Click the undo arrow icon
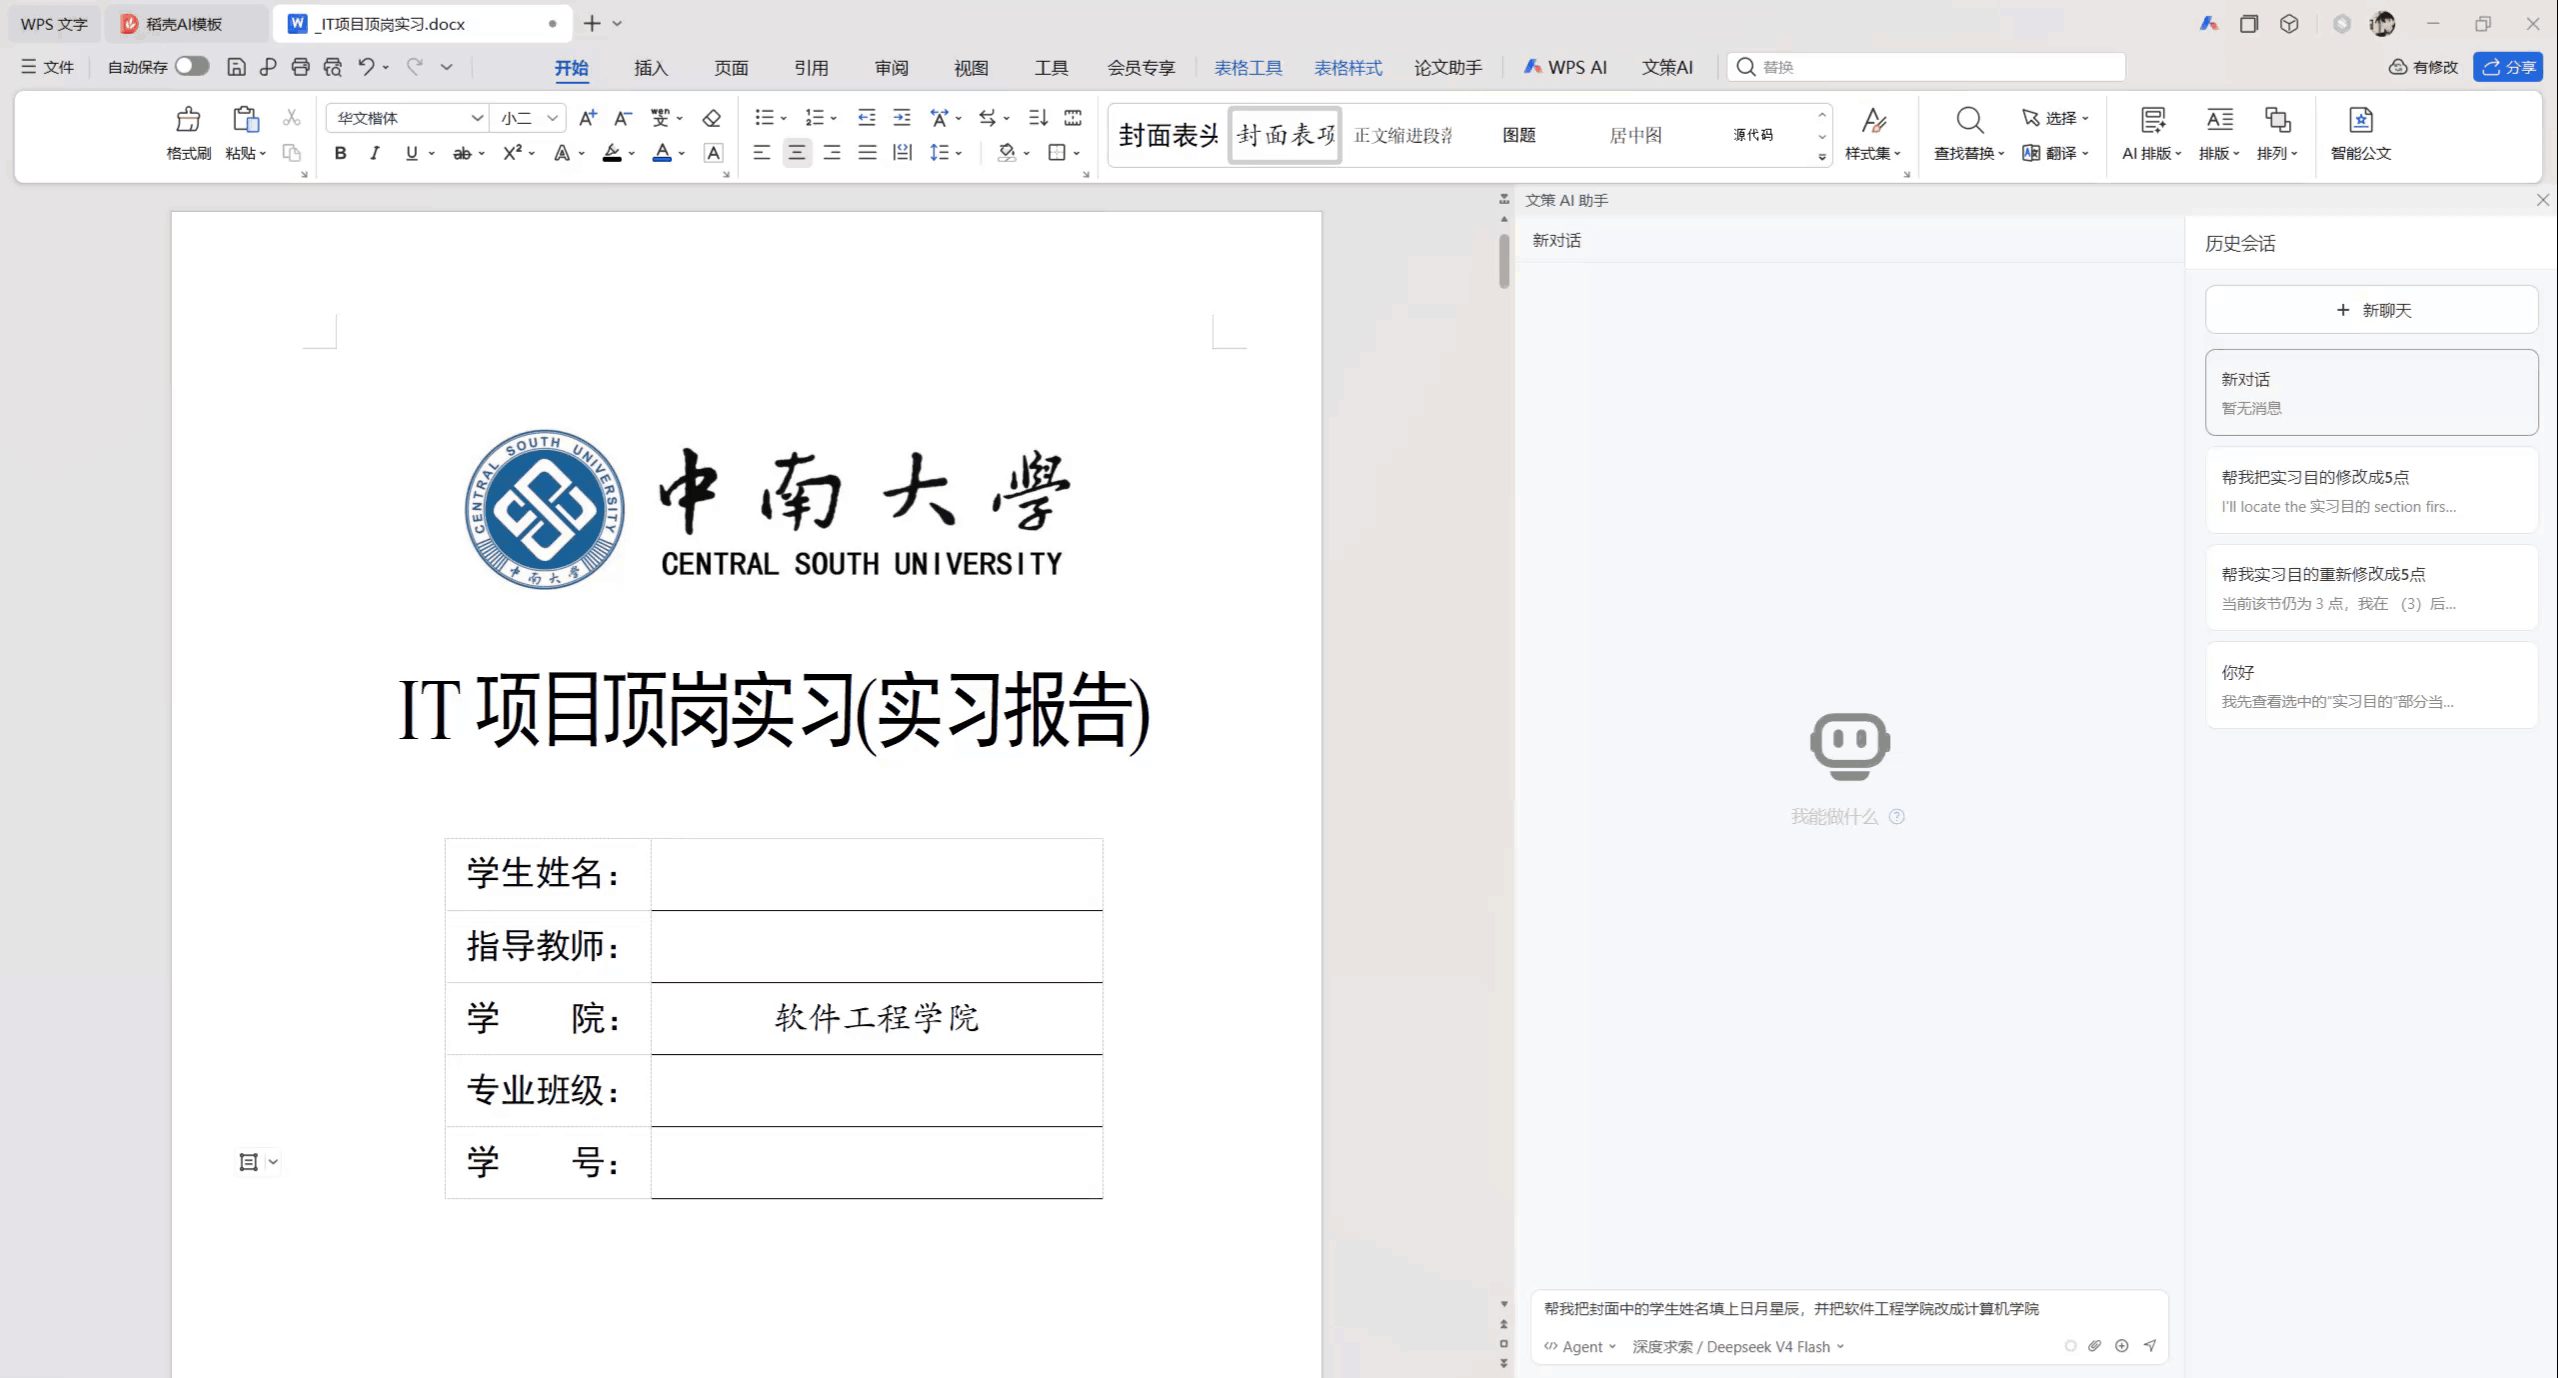The width and height of the screenshot is (2558, 1378). tap(366, 67)
